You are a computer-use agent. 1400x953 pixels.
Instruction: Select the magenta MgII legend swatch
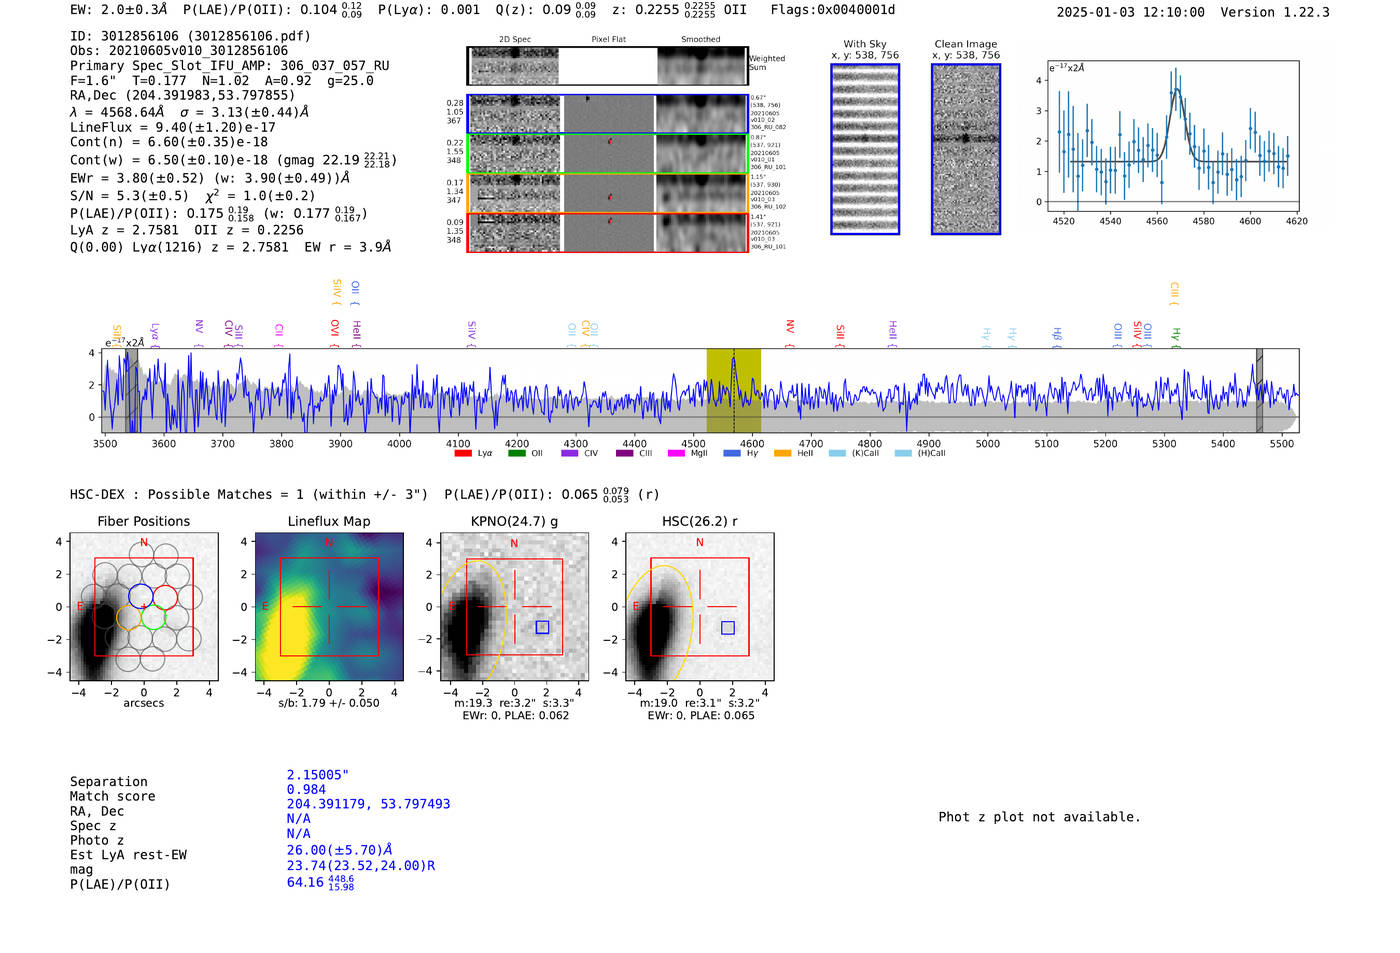tap(676, 454)
